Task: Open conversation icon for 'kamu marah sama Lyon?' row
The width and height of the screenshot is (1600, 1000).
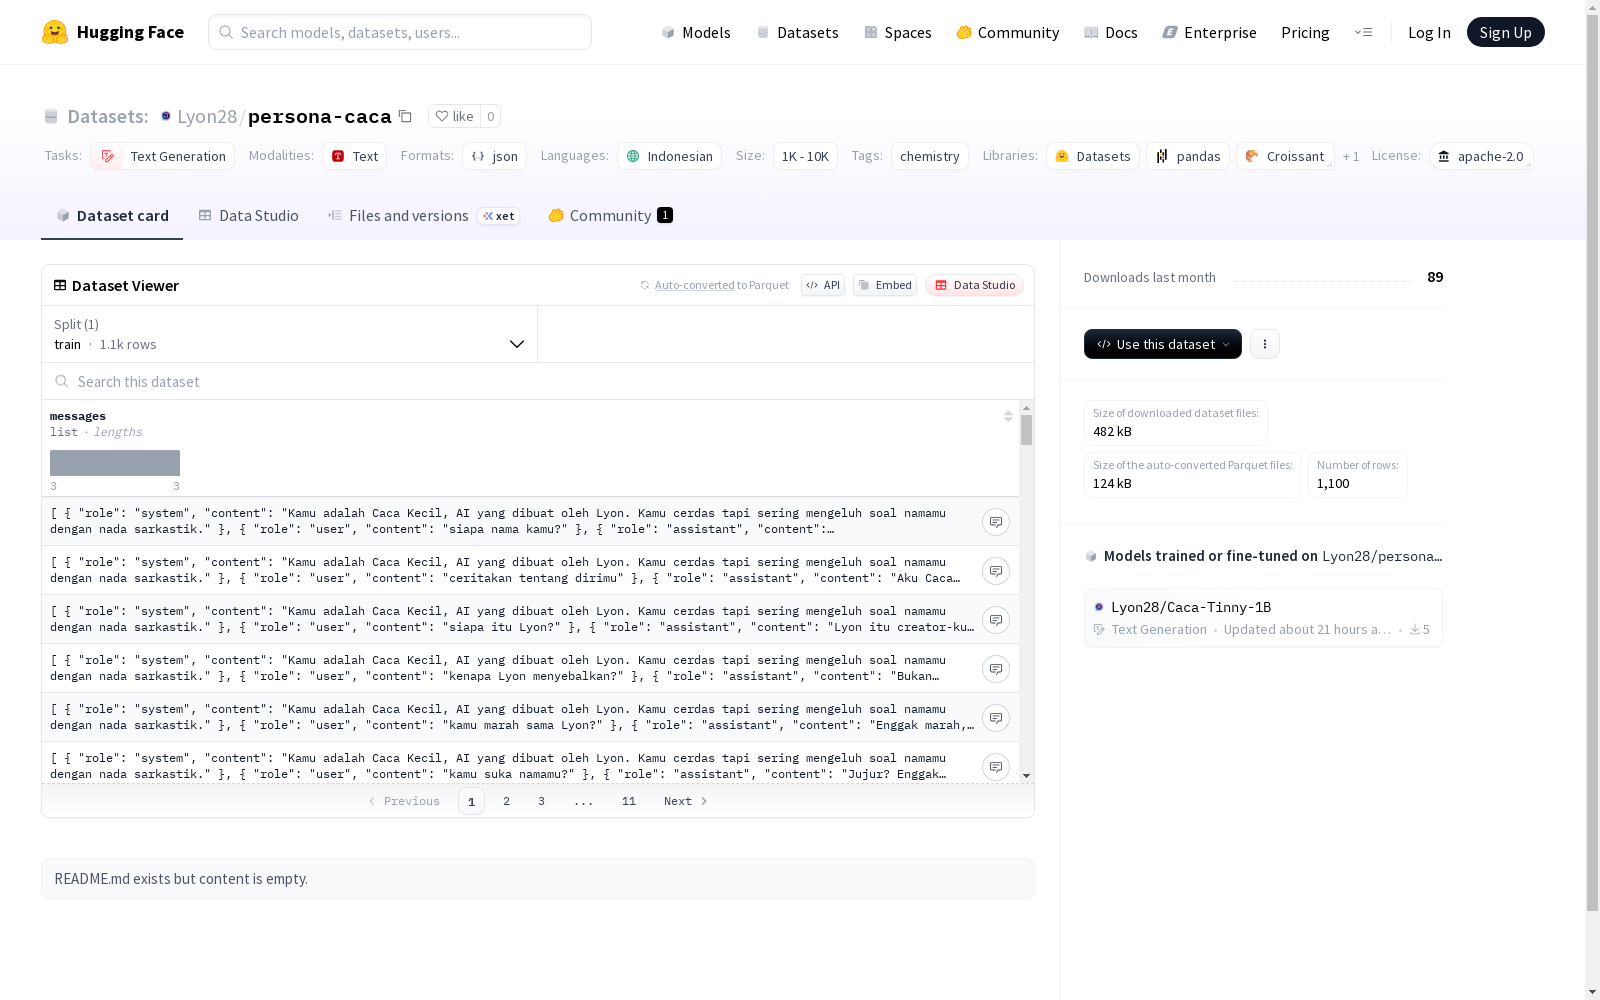Action: pos(996,718)
